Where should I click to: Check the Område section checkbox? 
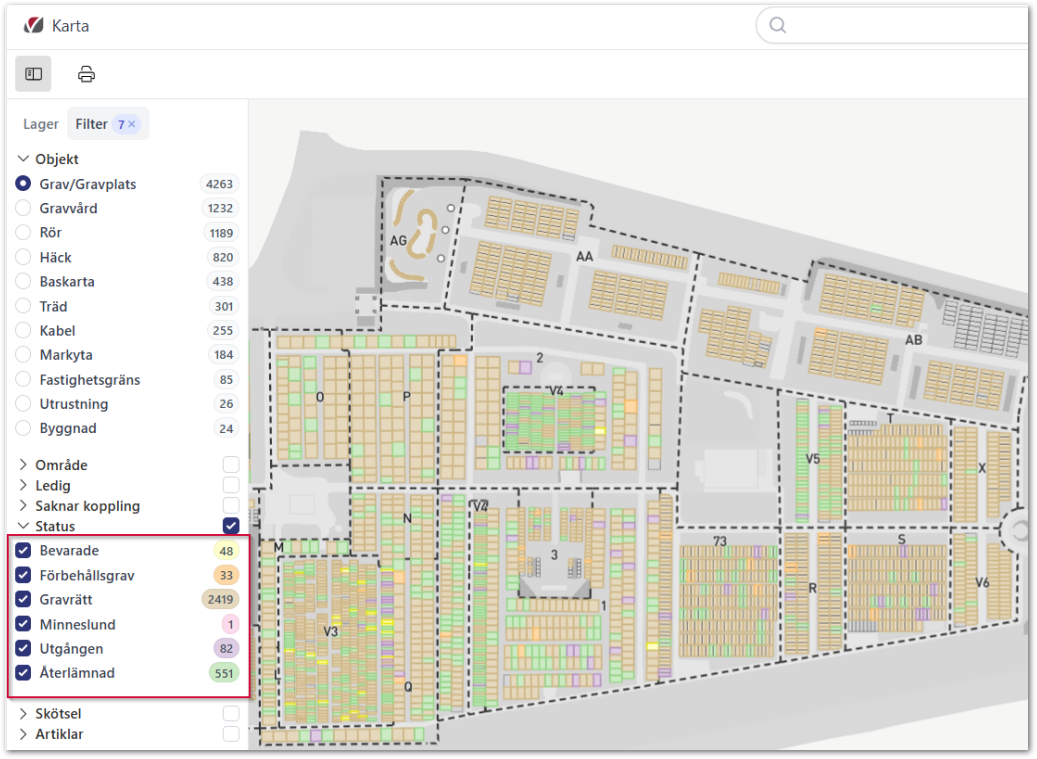231,465
